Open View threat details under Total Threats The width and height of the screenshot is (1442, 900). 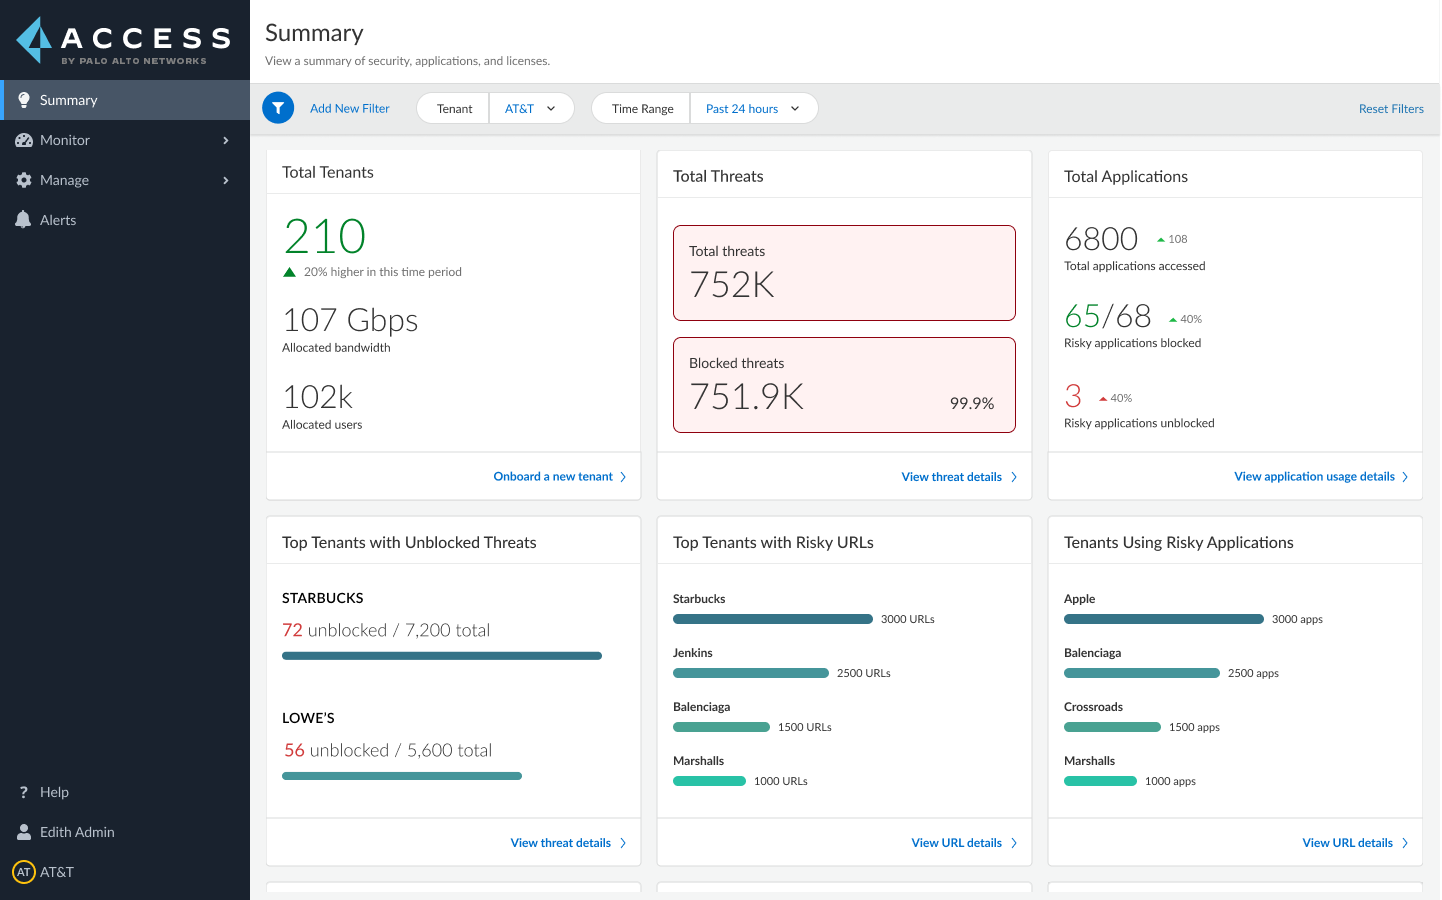tap(952, 477)
